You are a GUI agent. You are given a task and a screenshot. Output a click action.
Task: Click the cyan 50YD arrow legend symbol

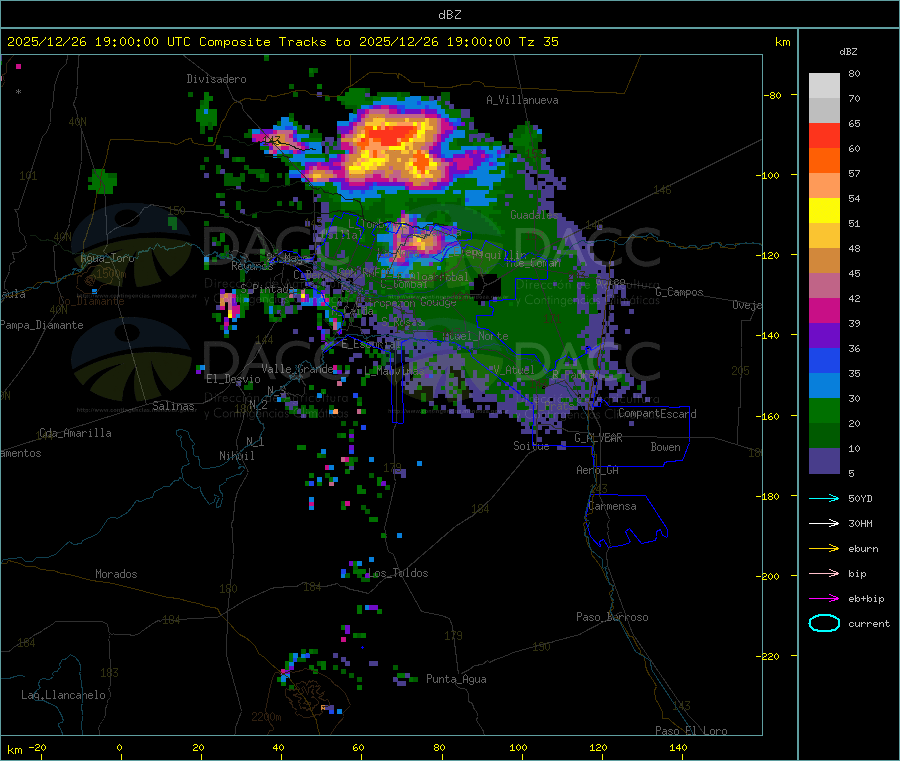[x=824, y=498]
